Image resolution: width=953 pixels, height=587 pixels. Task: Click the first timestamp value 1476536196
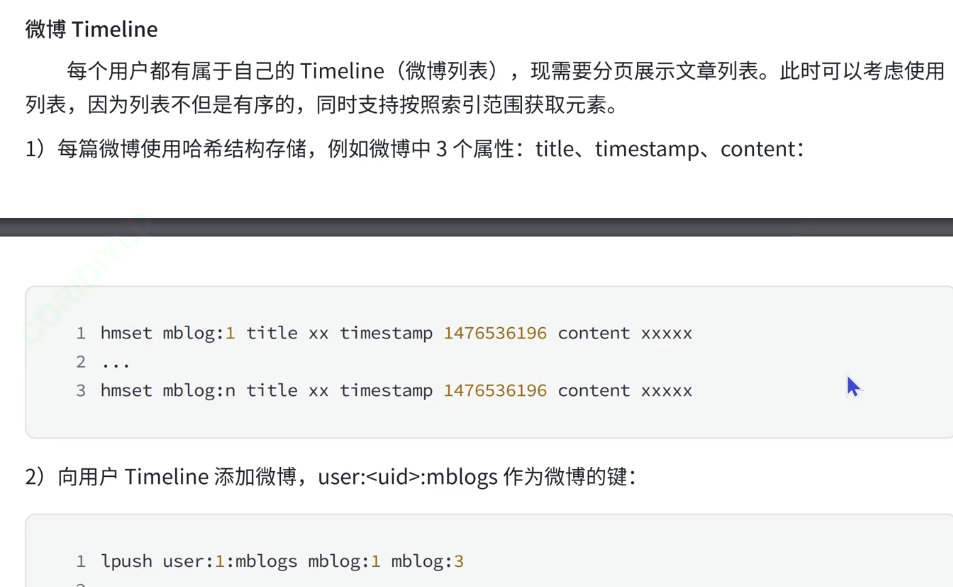tap(495, 333)
